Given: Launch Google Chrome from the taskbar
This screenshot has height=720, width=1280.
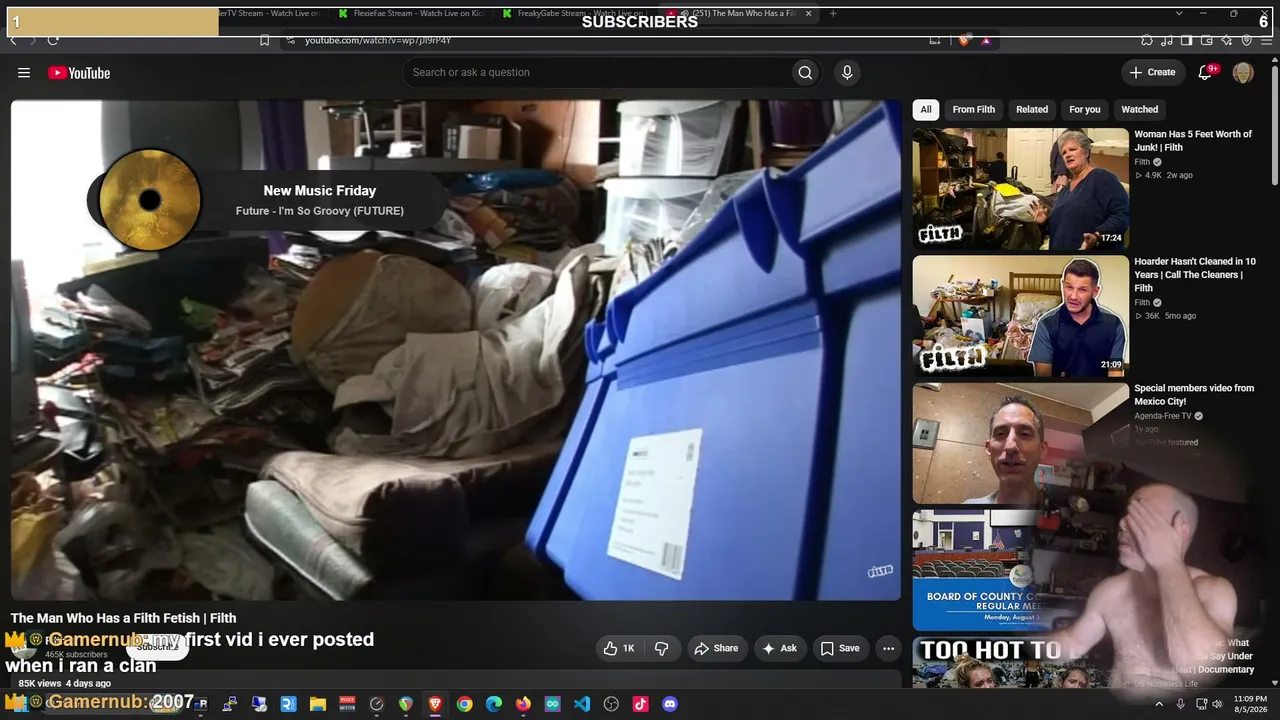Looking at the screenshot, I should [x=464, y=704].
